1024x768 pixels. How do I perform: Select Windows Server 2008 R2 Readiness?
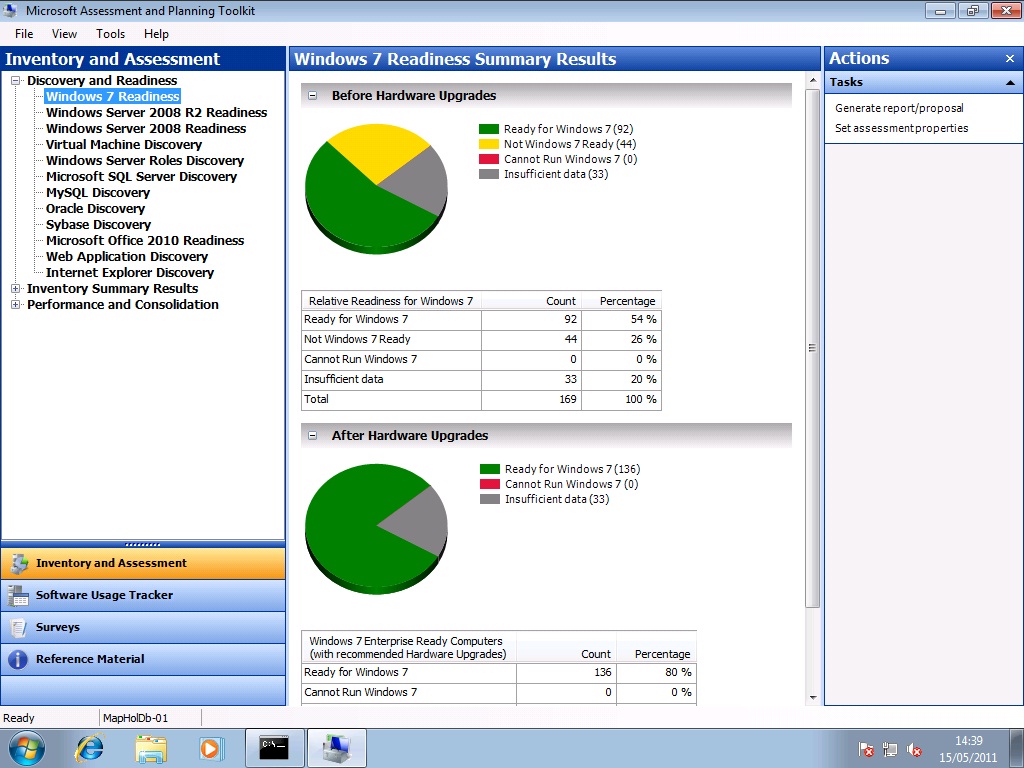(156, 112)
